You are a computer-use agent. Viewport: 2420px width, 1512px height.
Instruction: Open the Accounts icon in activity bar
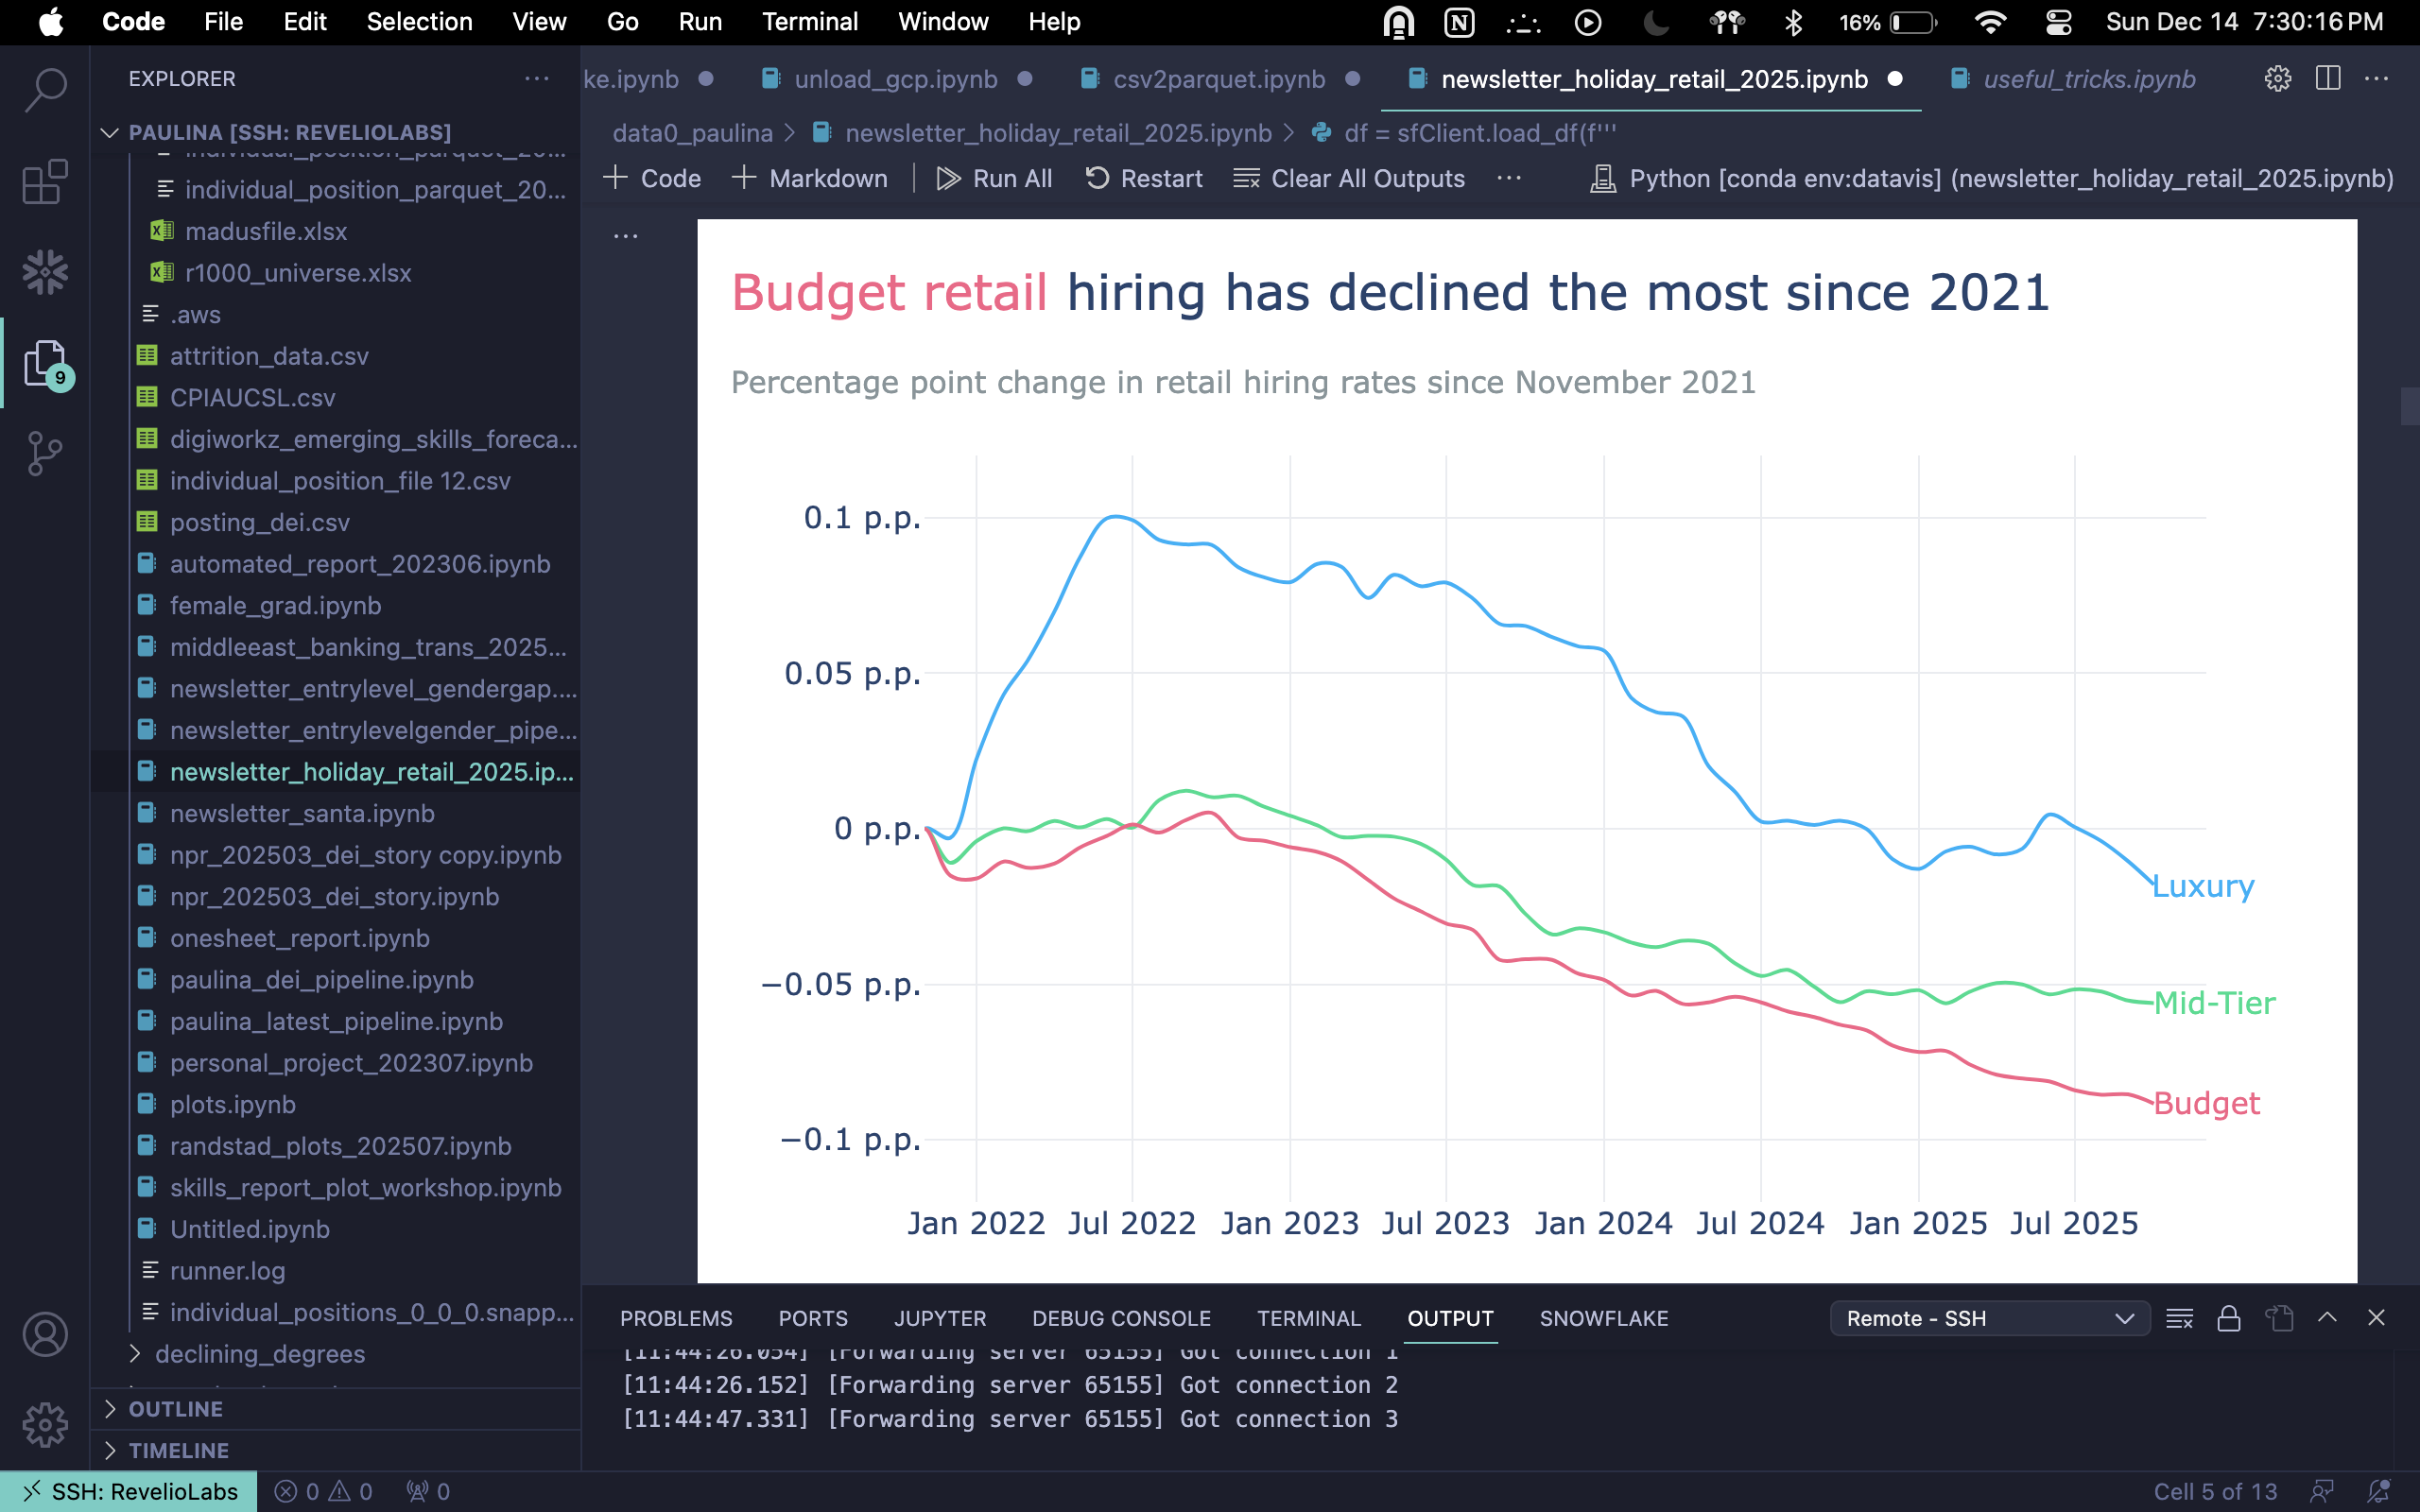click(45, 1335)
